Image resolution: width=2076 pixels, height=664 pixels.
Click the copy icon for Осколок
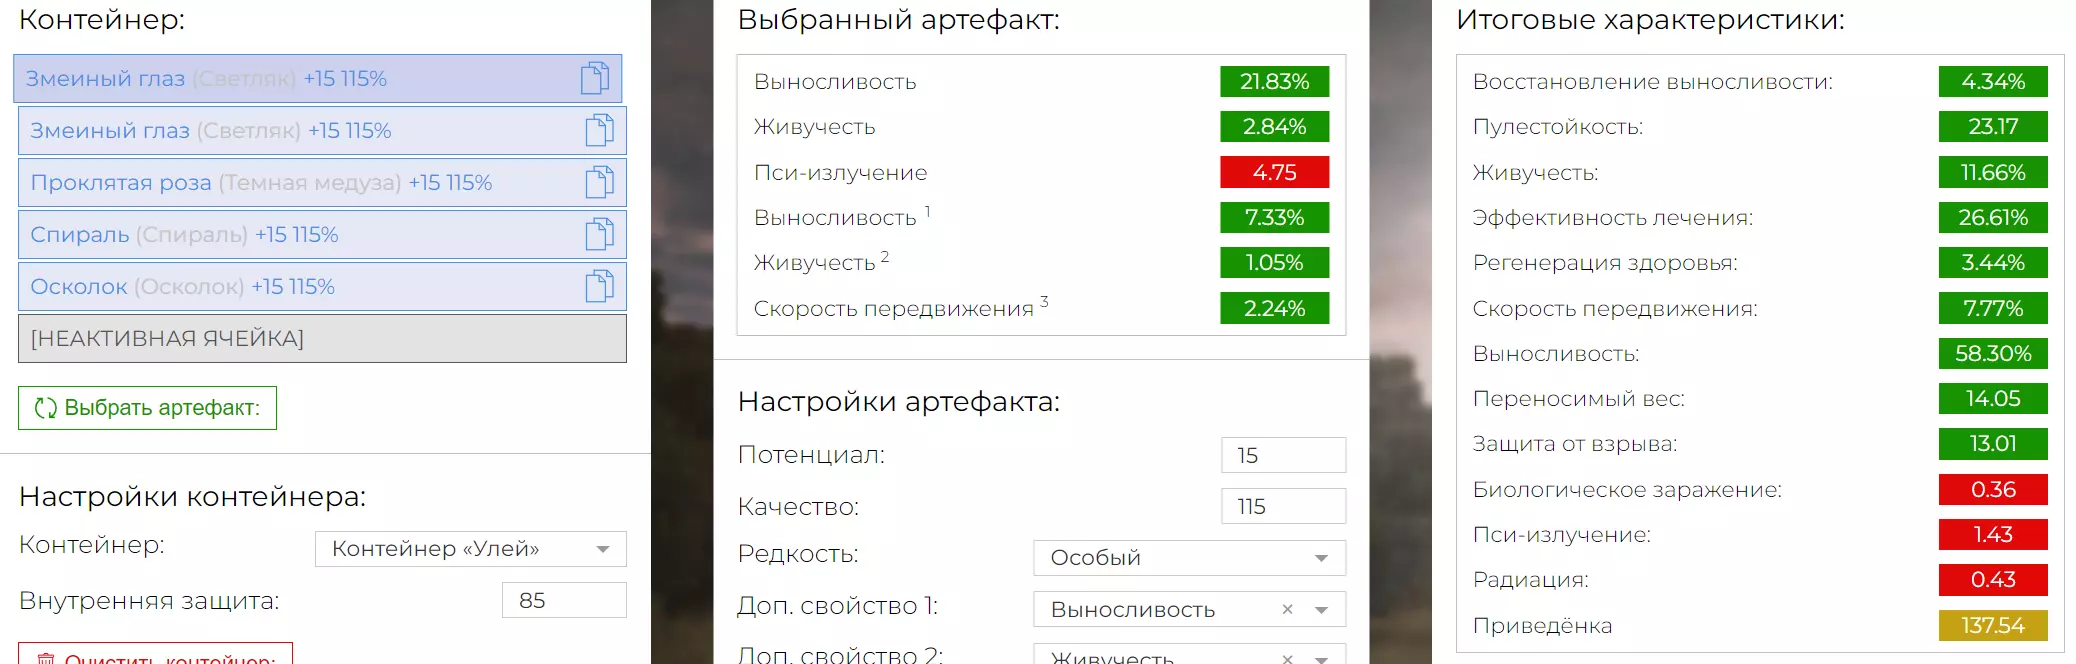599,286
